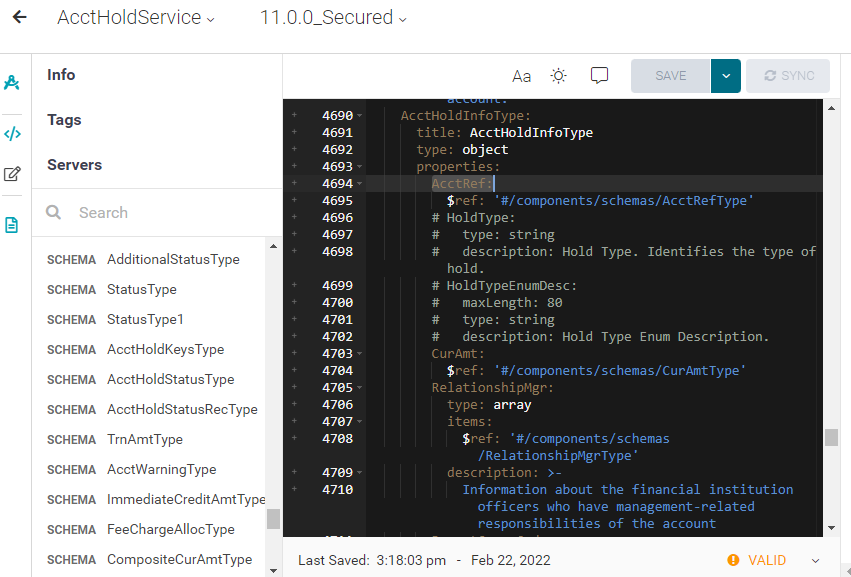Go back using the left arrow

click(20, 17)
